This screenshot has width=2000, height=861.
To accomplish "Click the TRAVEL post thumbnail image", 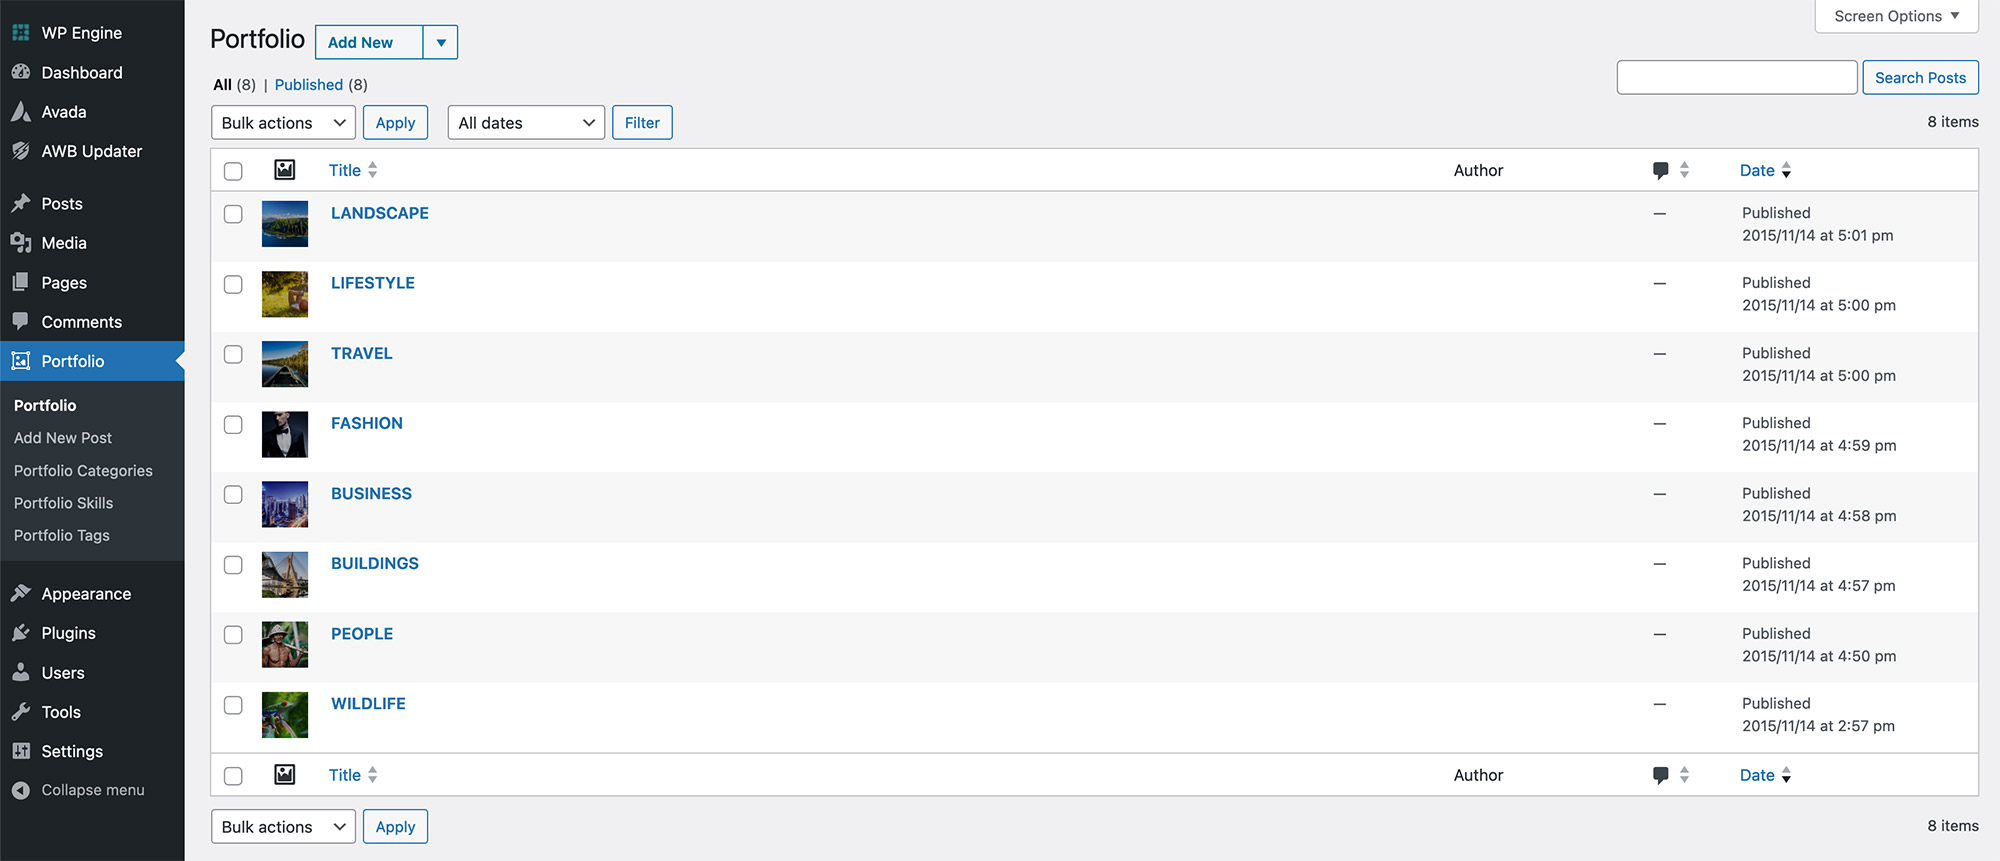I will 285,364.
